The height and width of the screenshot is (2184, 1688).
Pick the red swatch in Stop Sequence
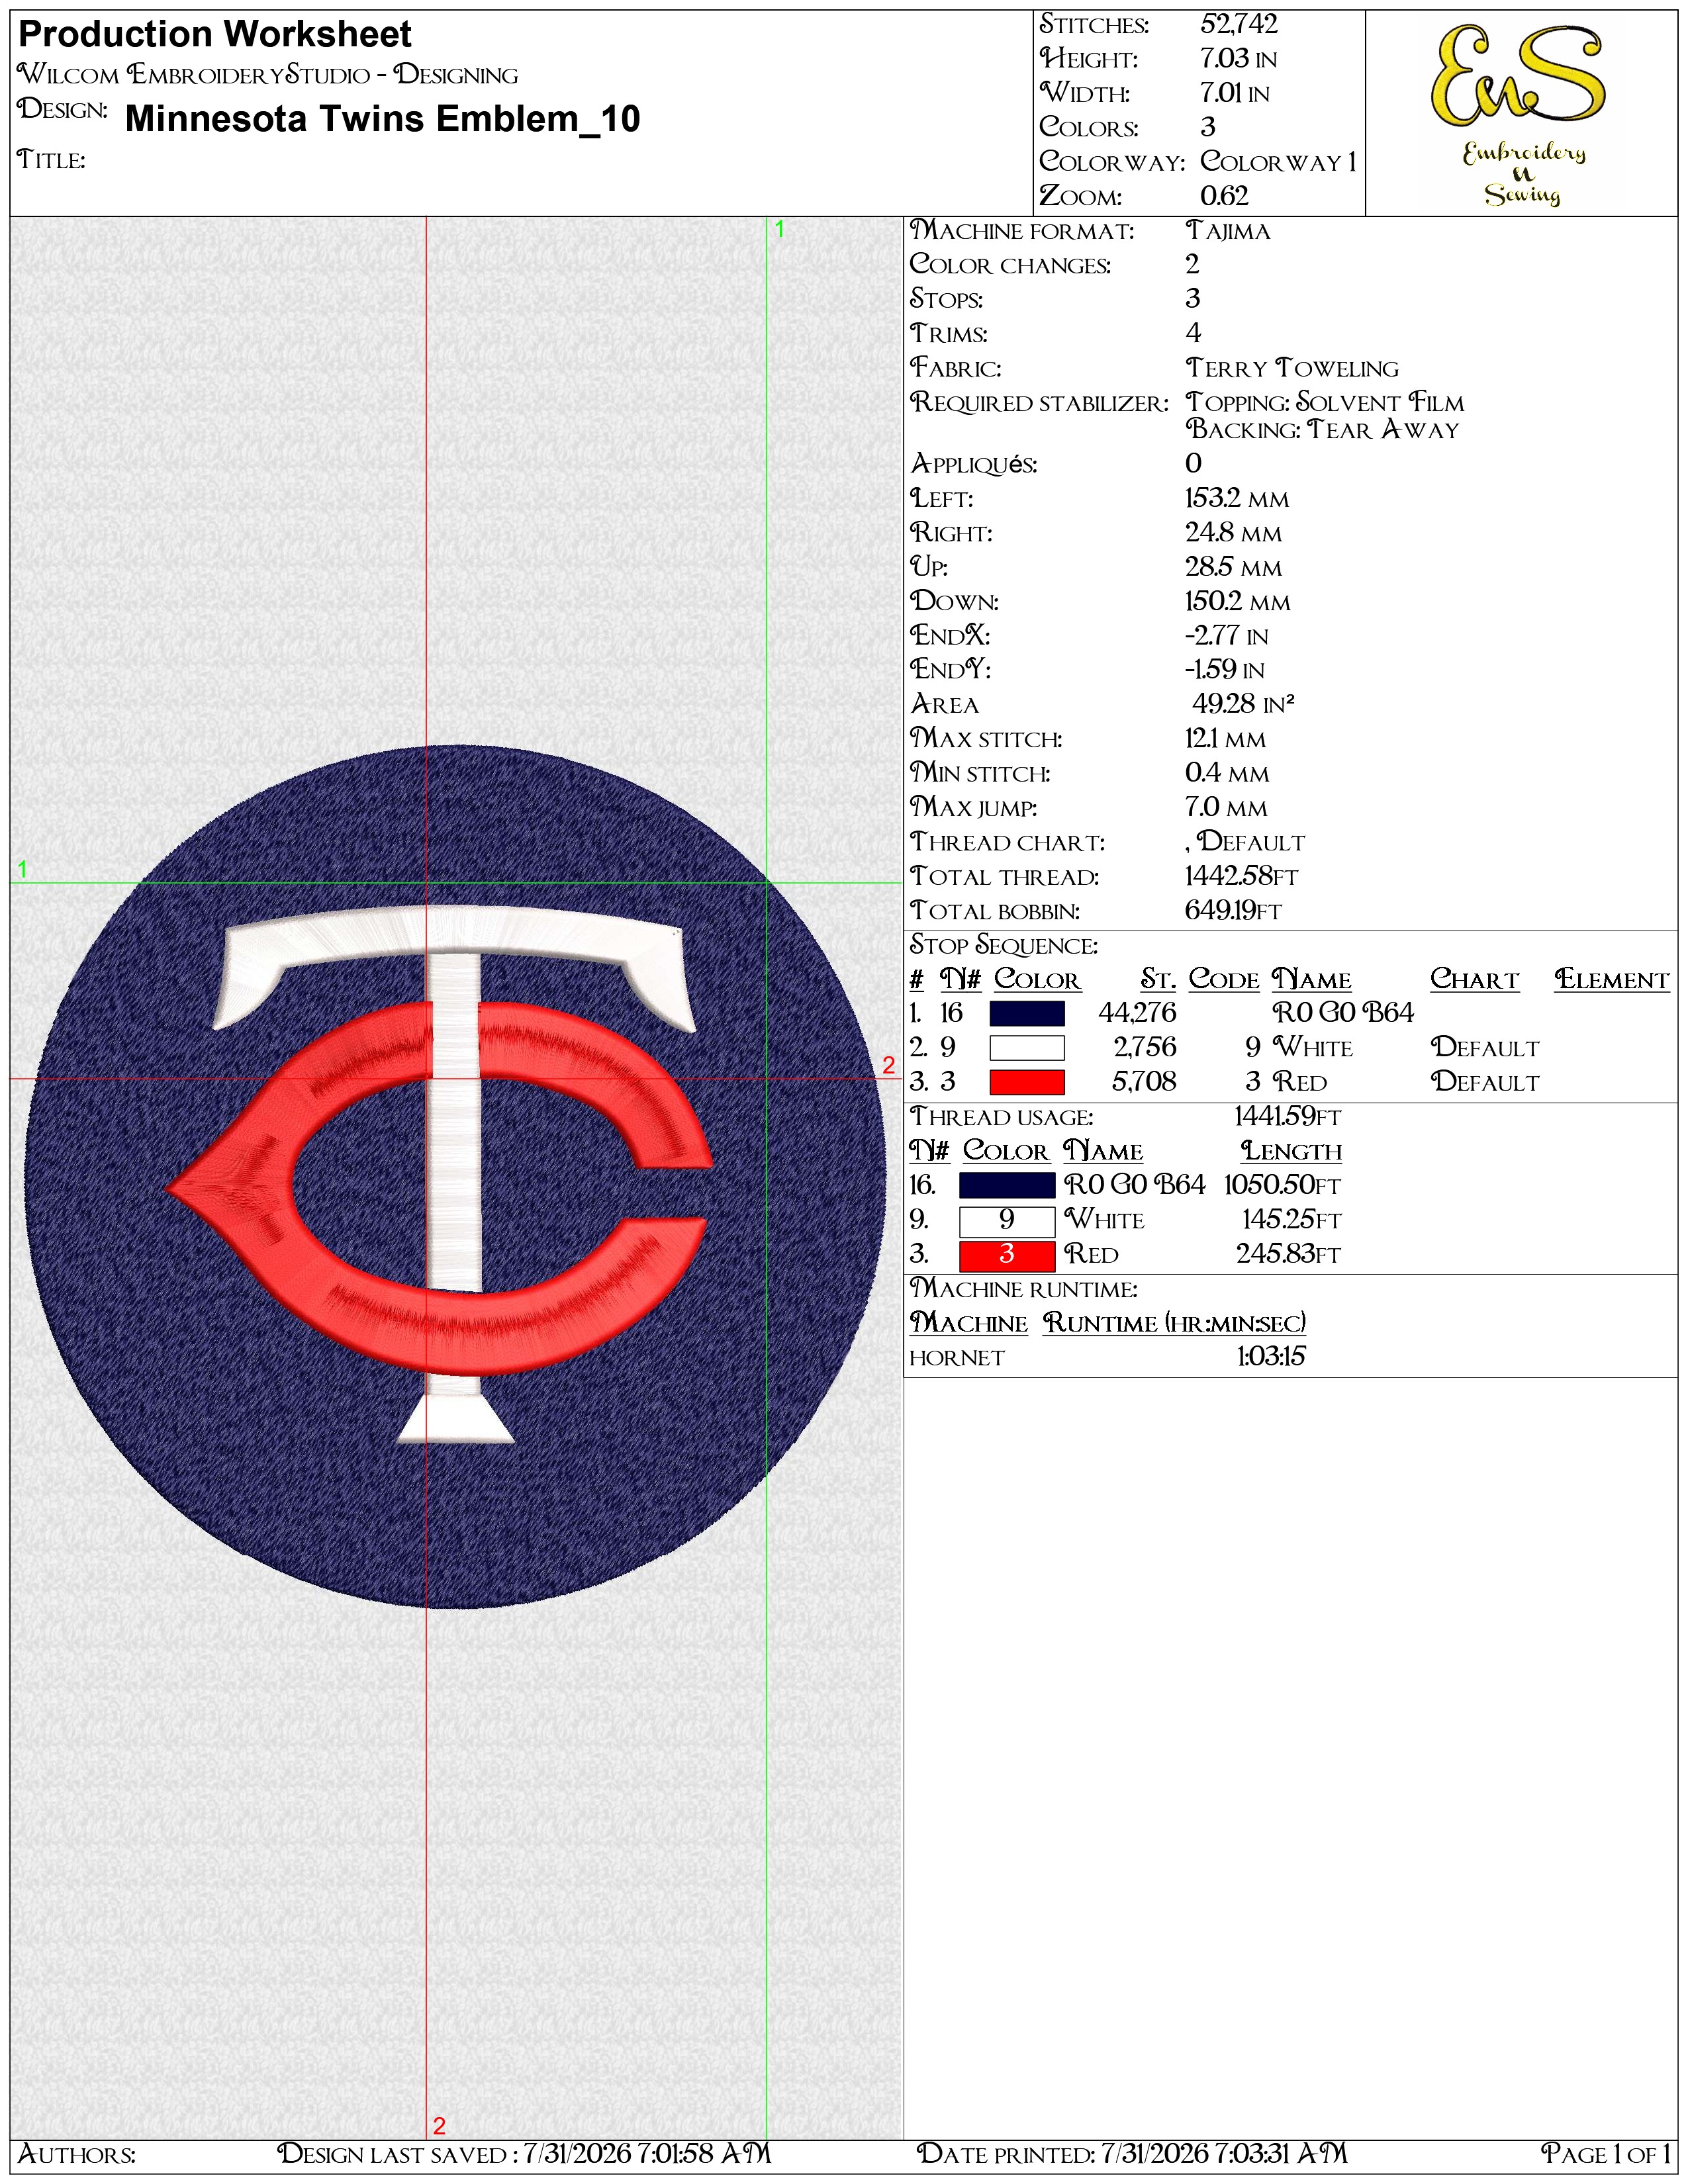(x=1026, y=1082)
